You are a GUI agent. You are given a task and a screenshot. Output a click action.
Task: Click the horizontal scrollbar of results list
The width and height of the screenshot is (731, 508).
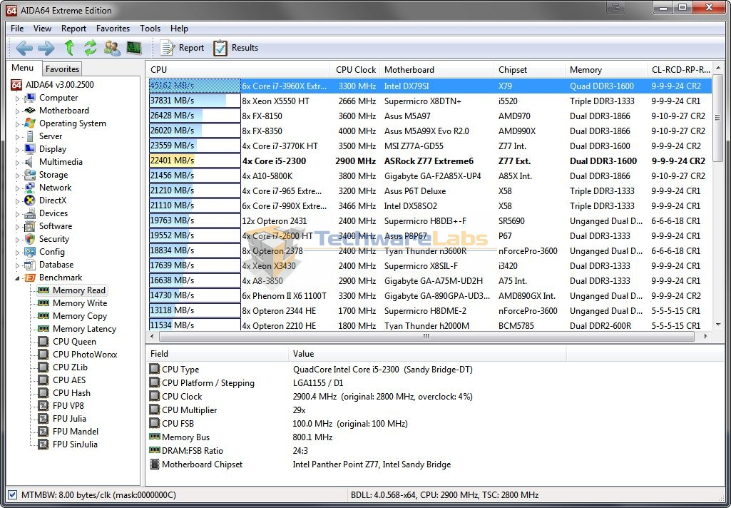point(427,336)
